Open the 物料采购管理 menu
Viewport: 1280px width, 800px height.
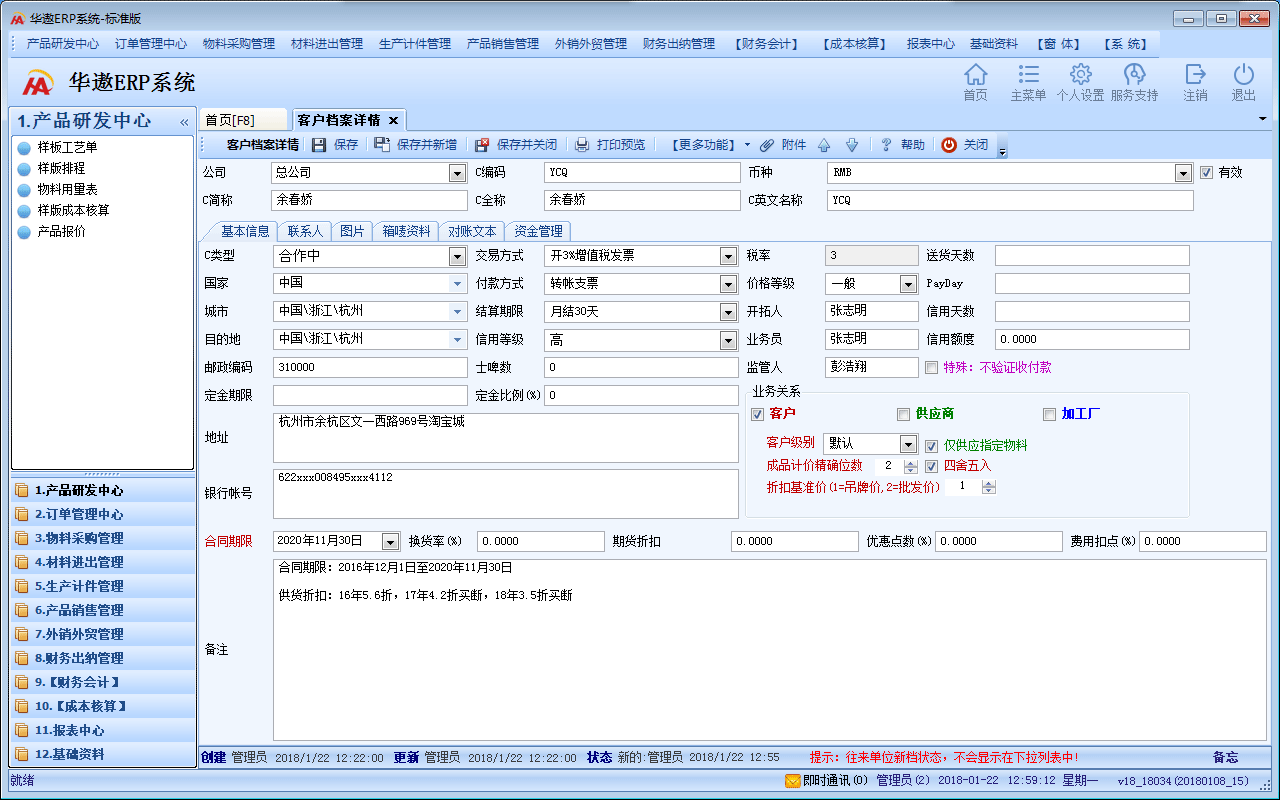239,44
